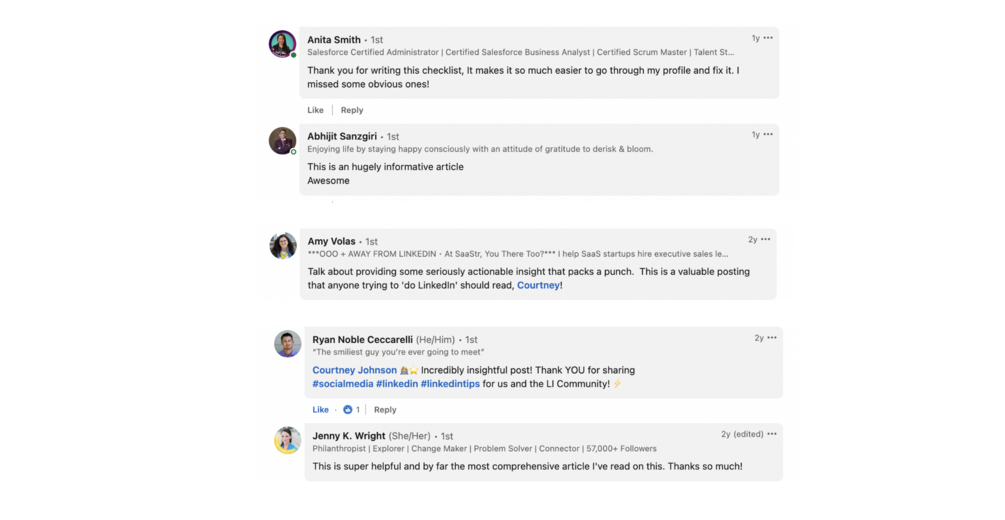Viewport: 1005px width, 520px height.
Task: Like Anita Smith's comment
Action: tap(315, 110)
